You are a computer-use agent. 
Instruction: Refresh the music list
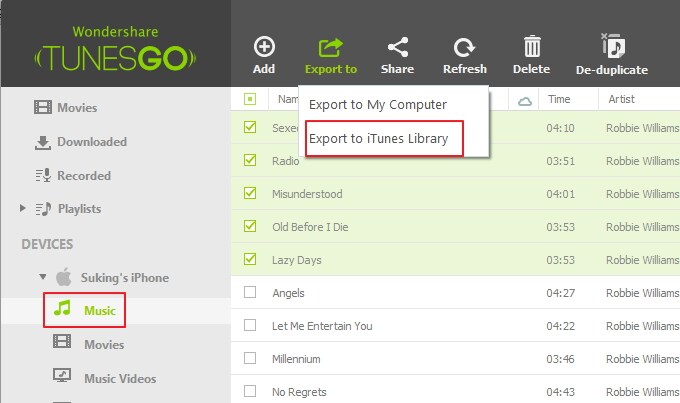464,48
